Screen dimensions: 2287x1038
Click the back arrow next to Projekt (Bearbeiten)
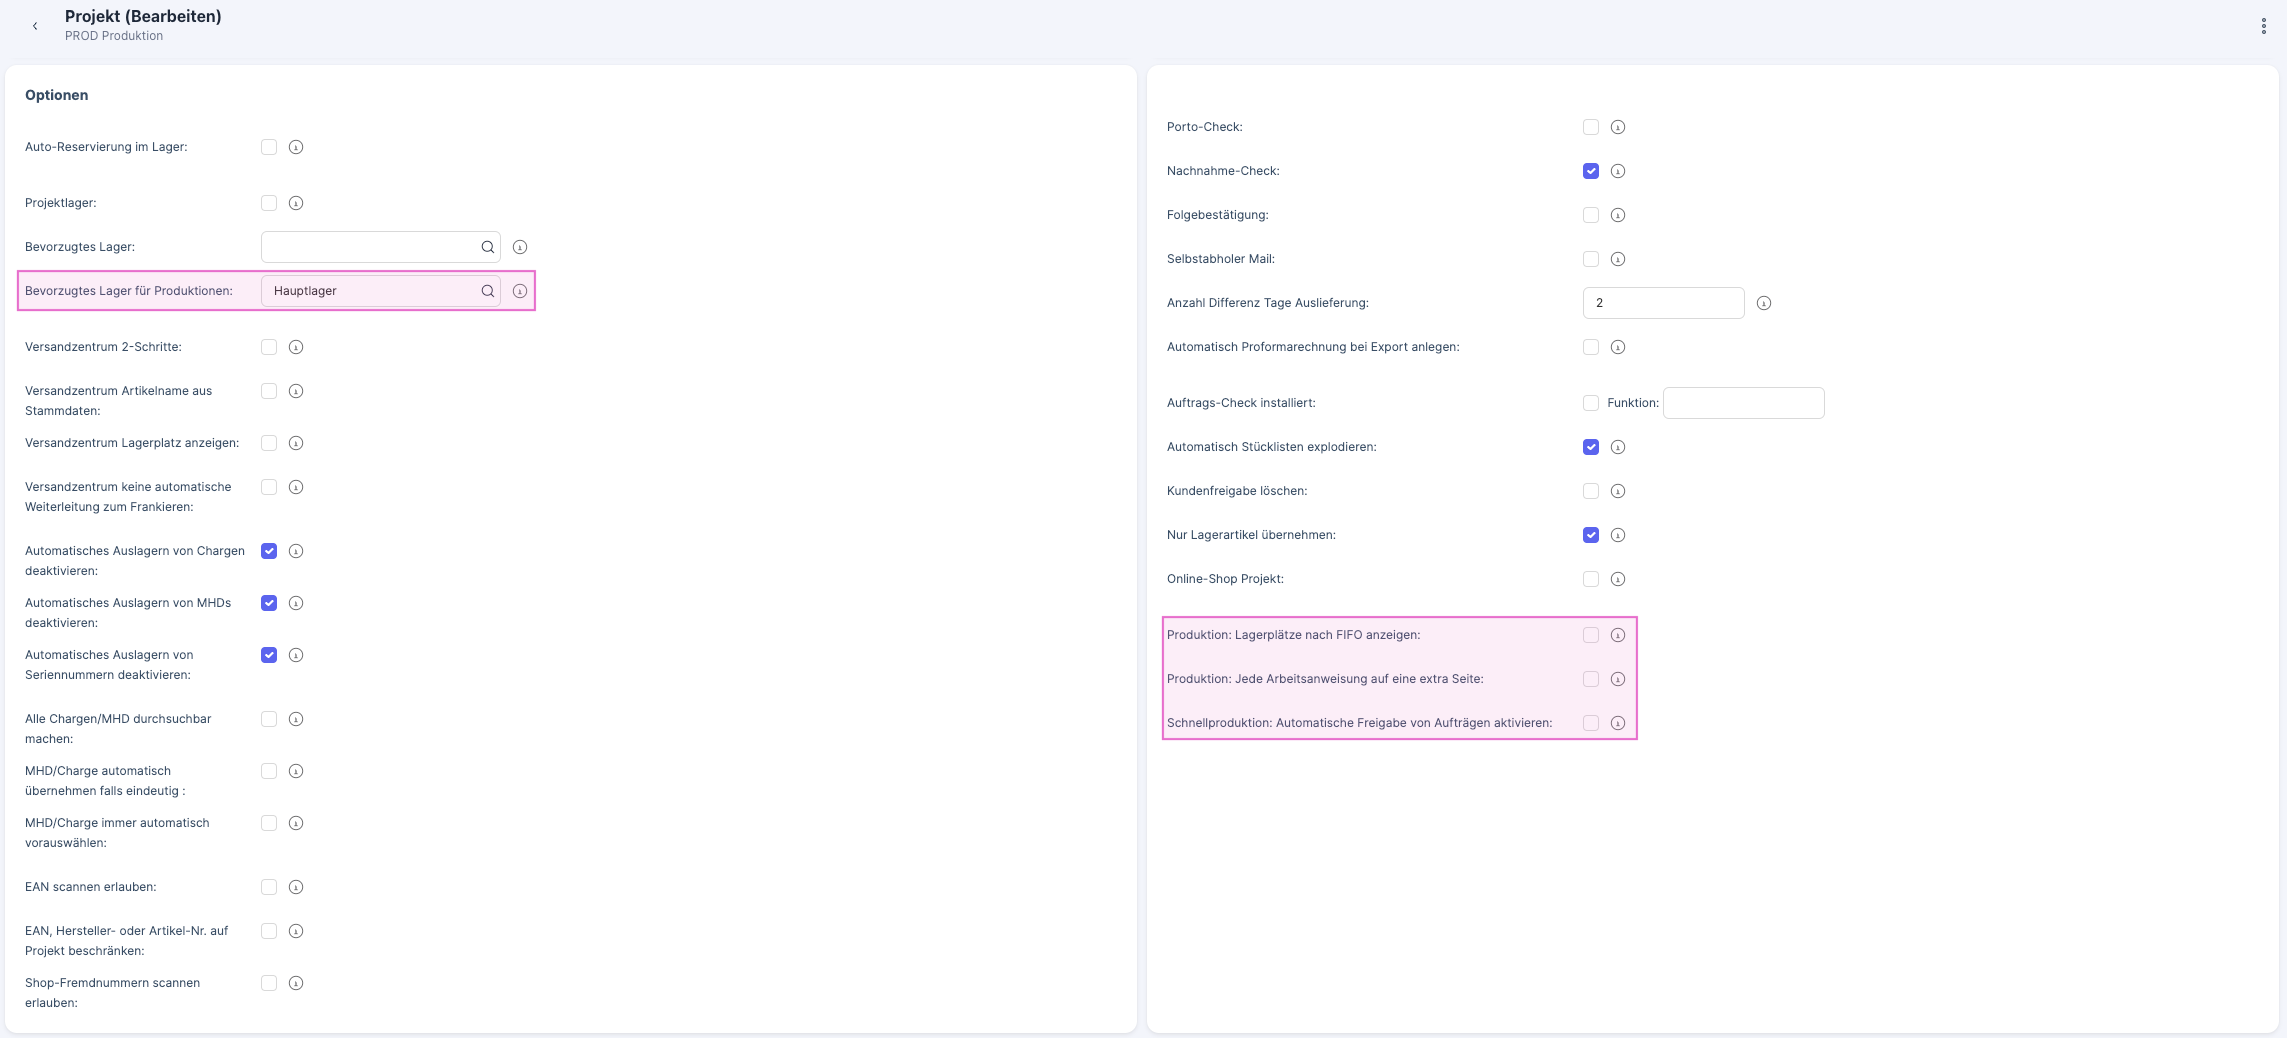pos(35,26)
